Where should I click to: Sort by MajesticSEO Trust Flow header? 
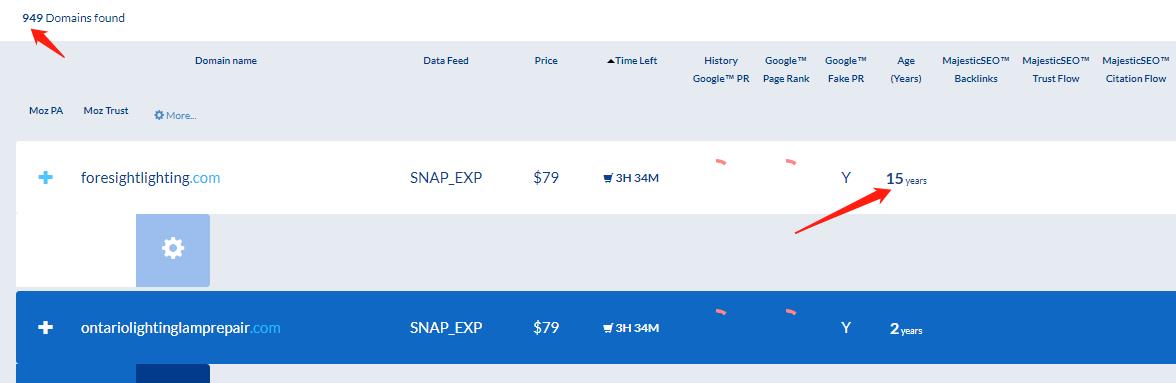1056,70
